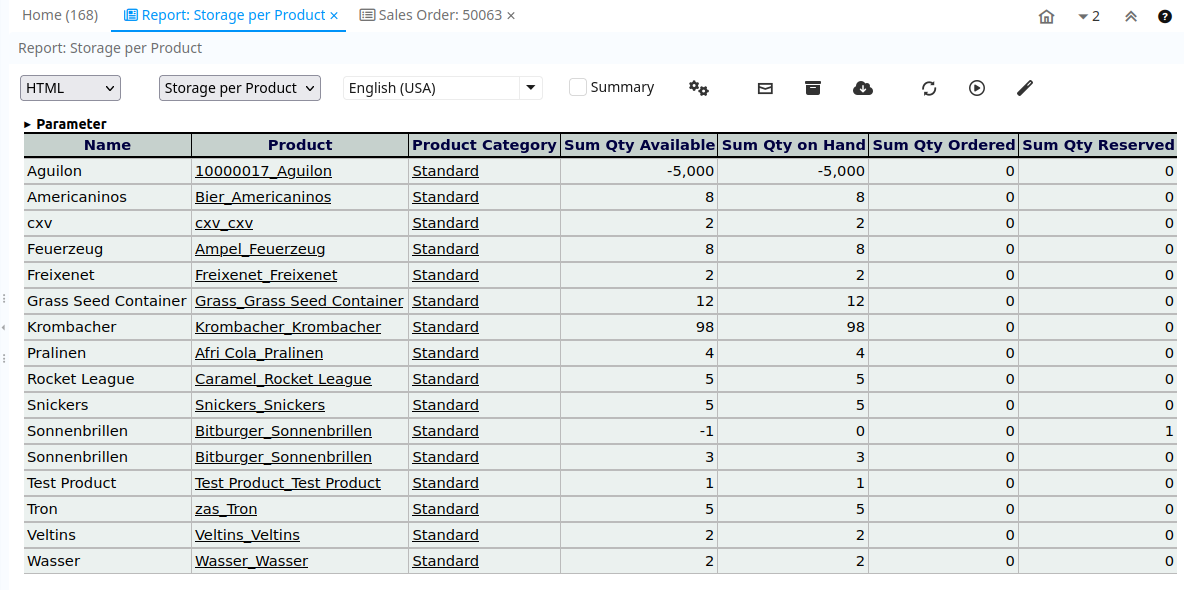
Task: Export report with cloud download icon
Action: (862, 88)
